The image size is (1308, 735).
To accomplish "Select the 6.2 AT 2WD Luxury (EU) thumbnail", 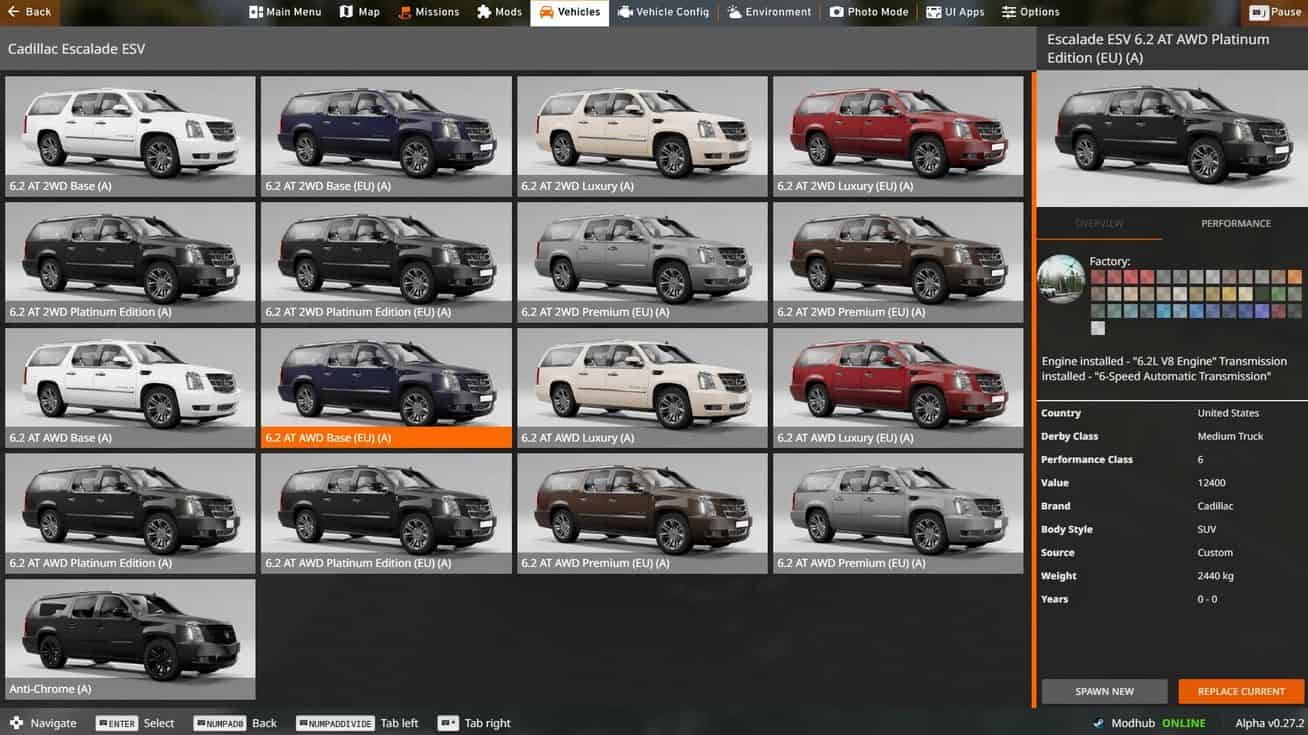I will pyautogui.click(x=898, y=136).
